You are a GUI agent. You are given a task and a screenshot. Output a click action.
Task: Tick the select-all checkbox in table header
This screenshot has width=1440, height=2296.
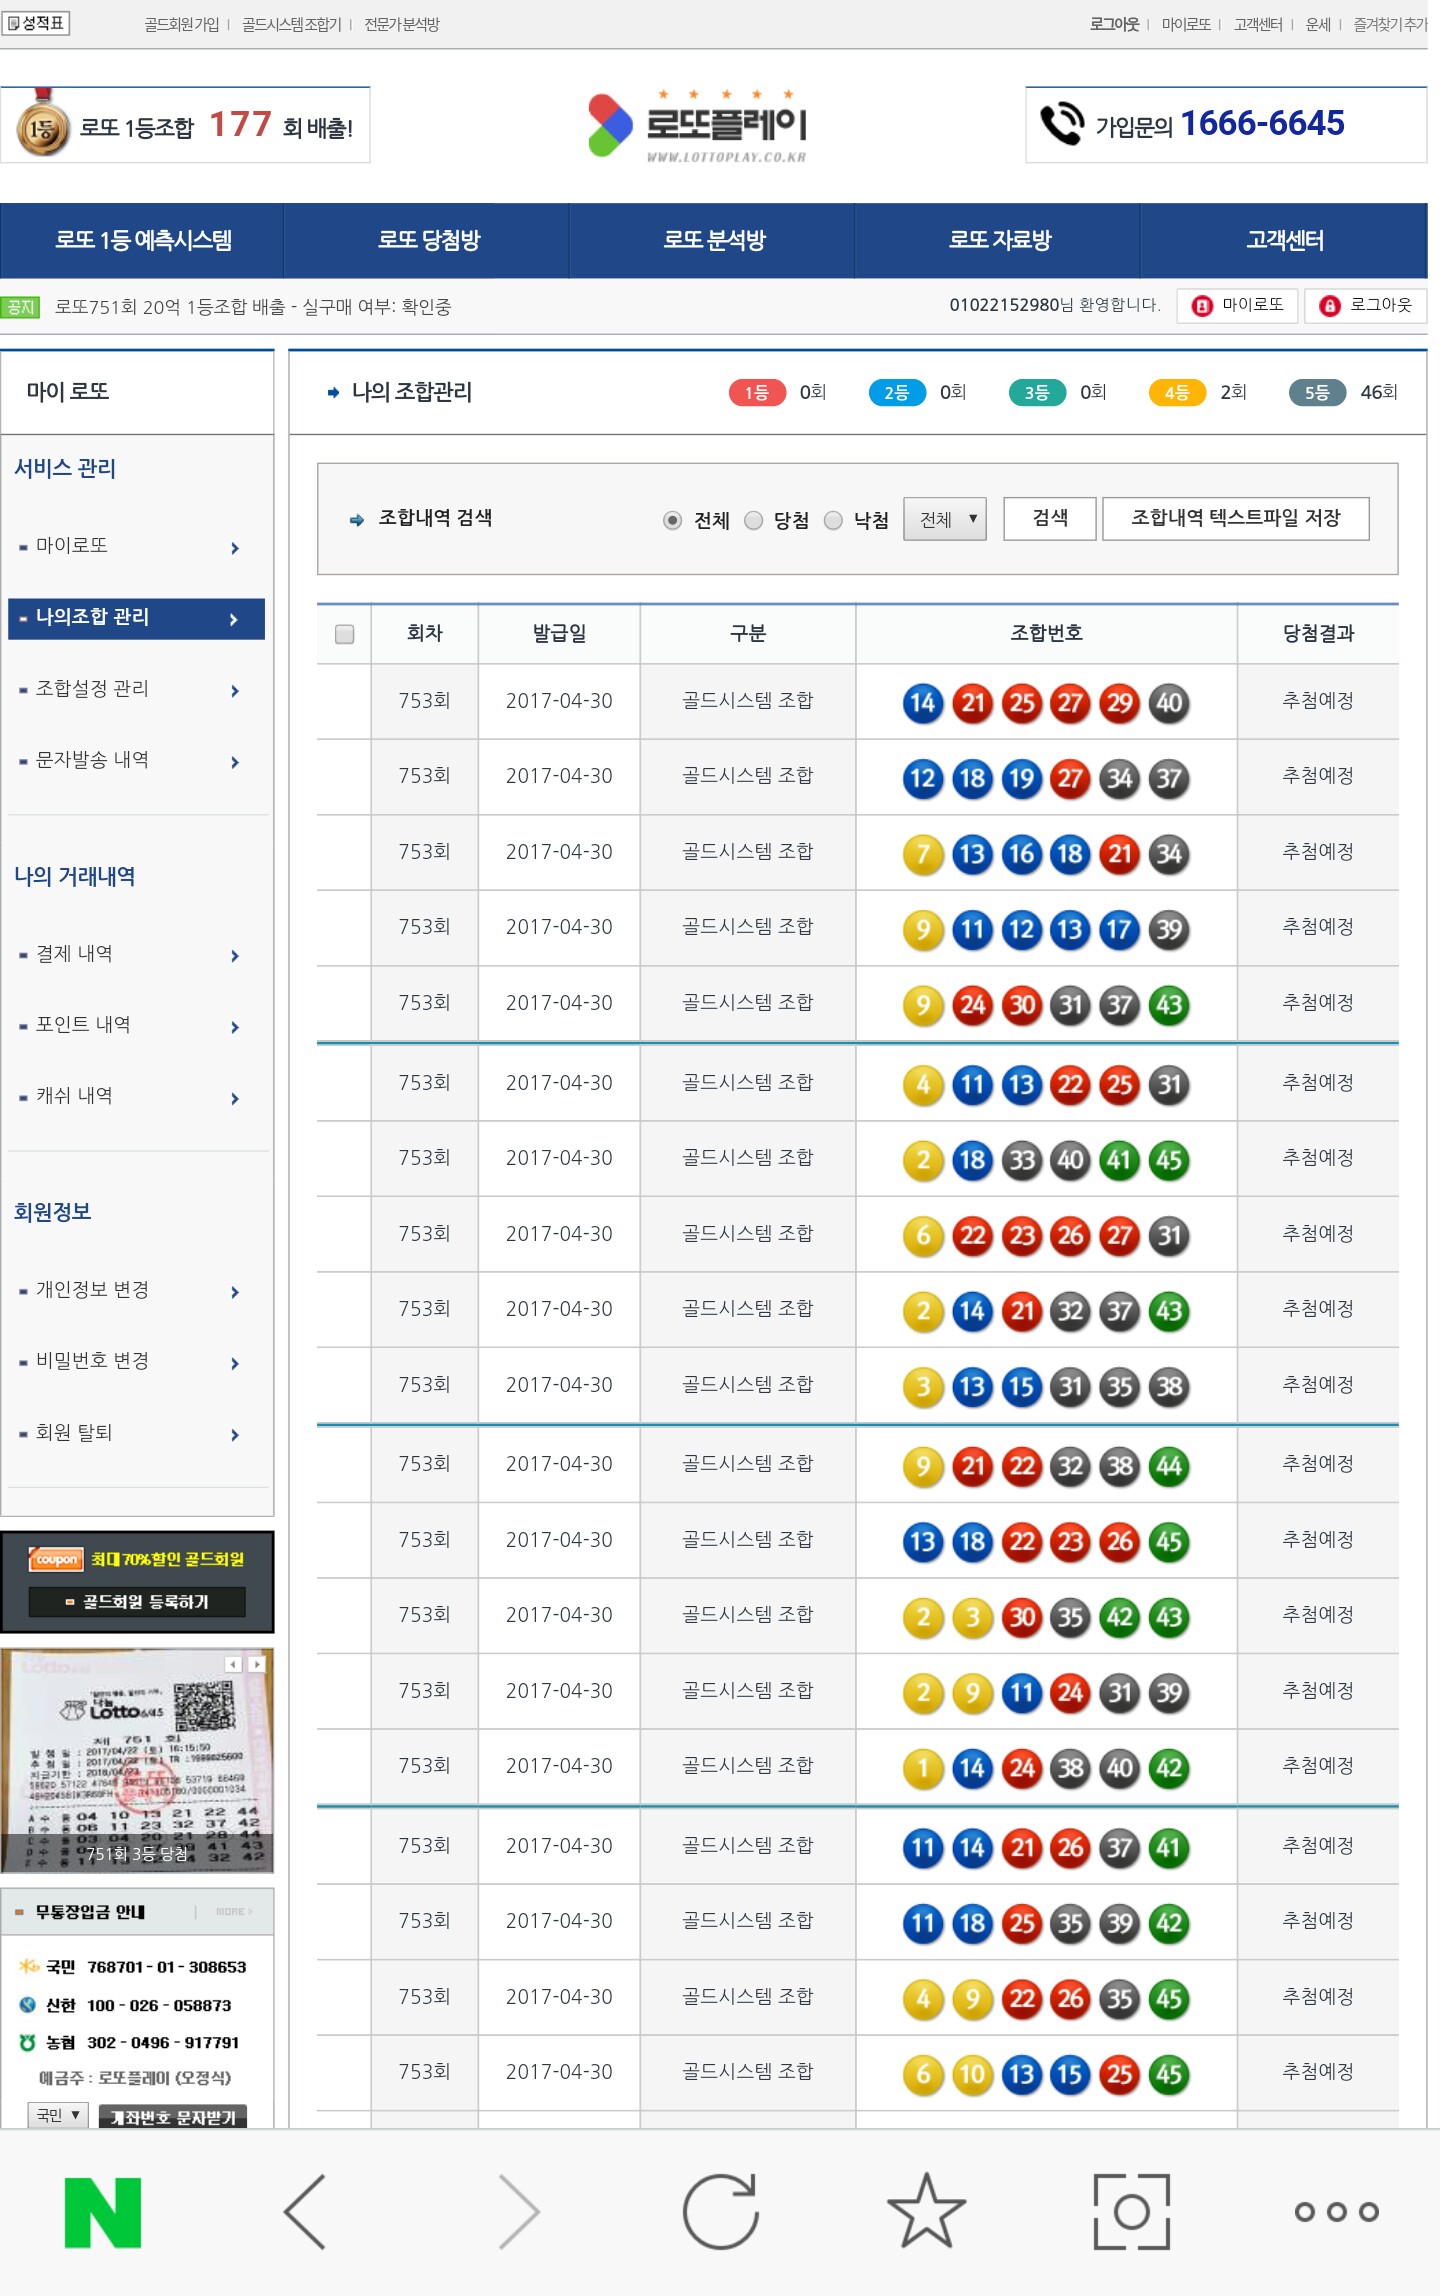coord(345,634)
